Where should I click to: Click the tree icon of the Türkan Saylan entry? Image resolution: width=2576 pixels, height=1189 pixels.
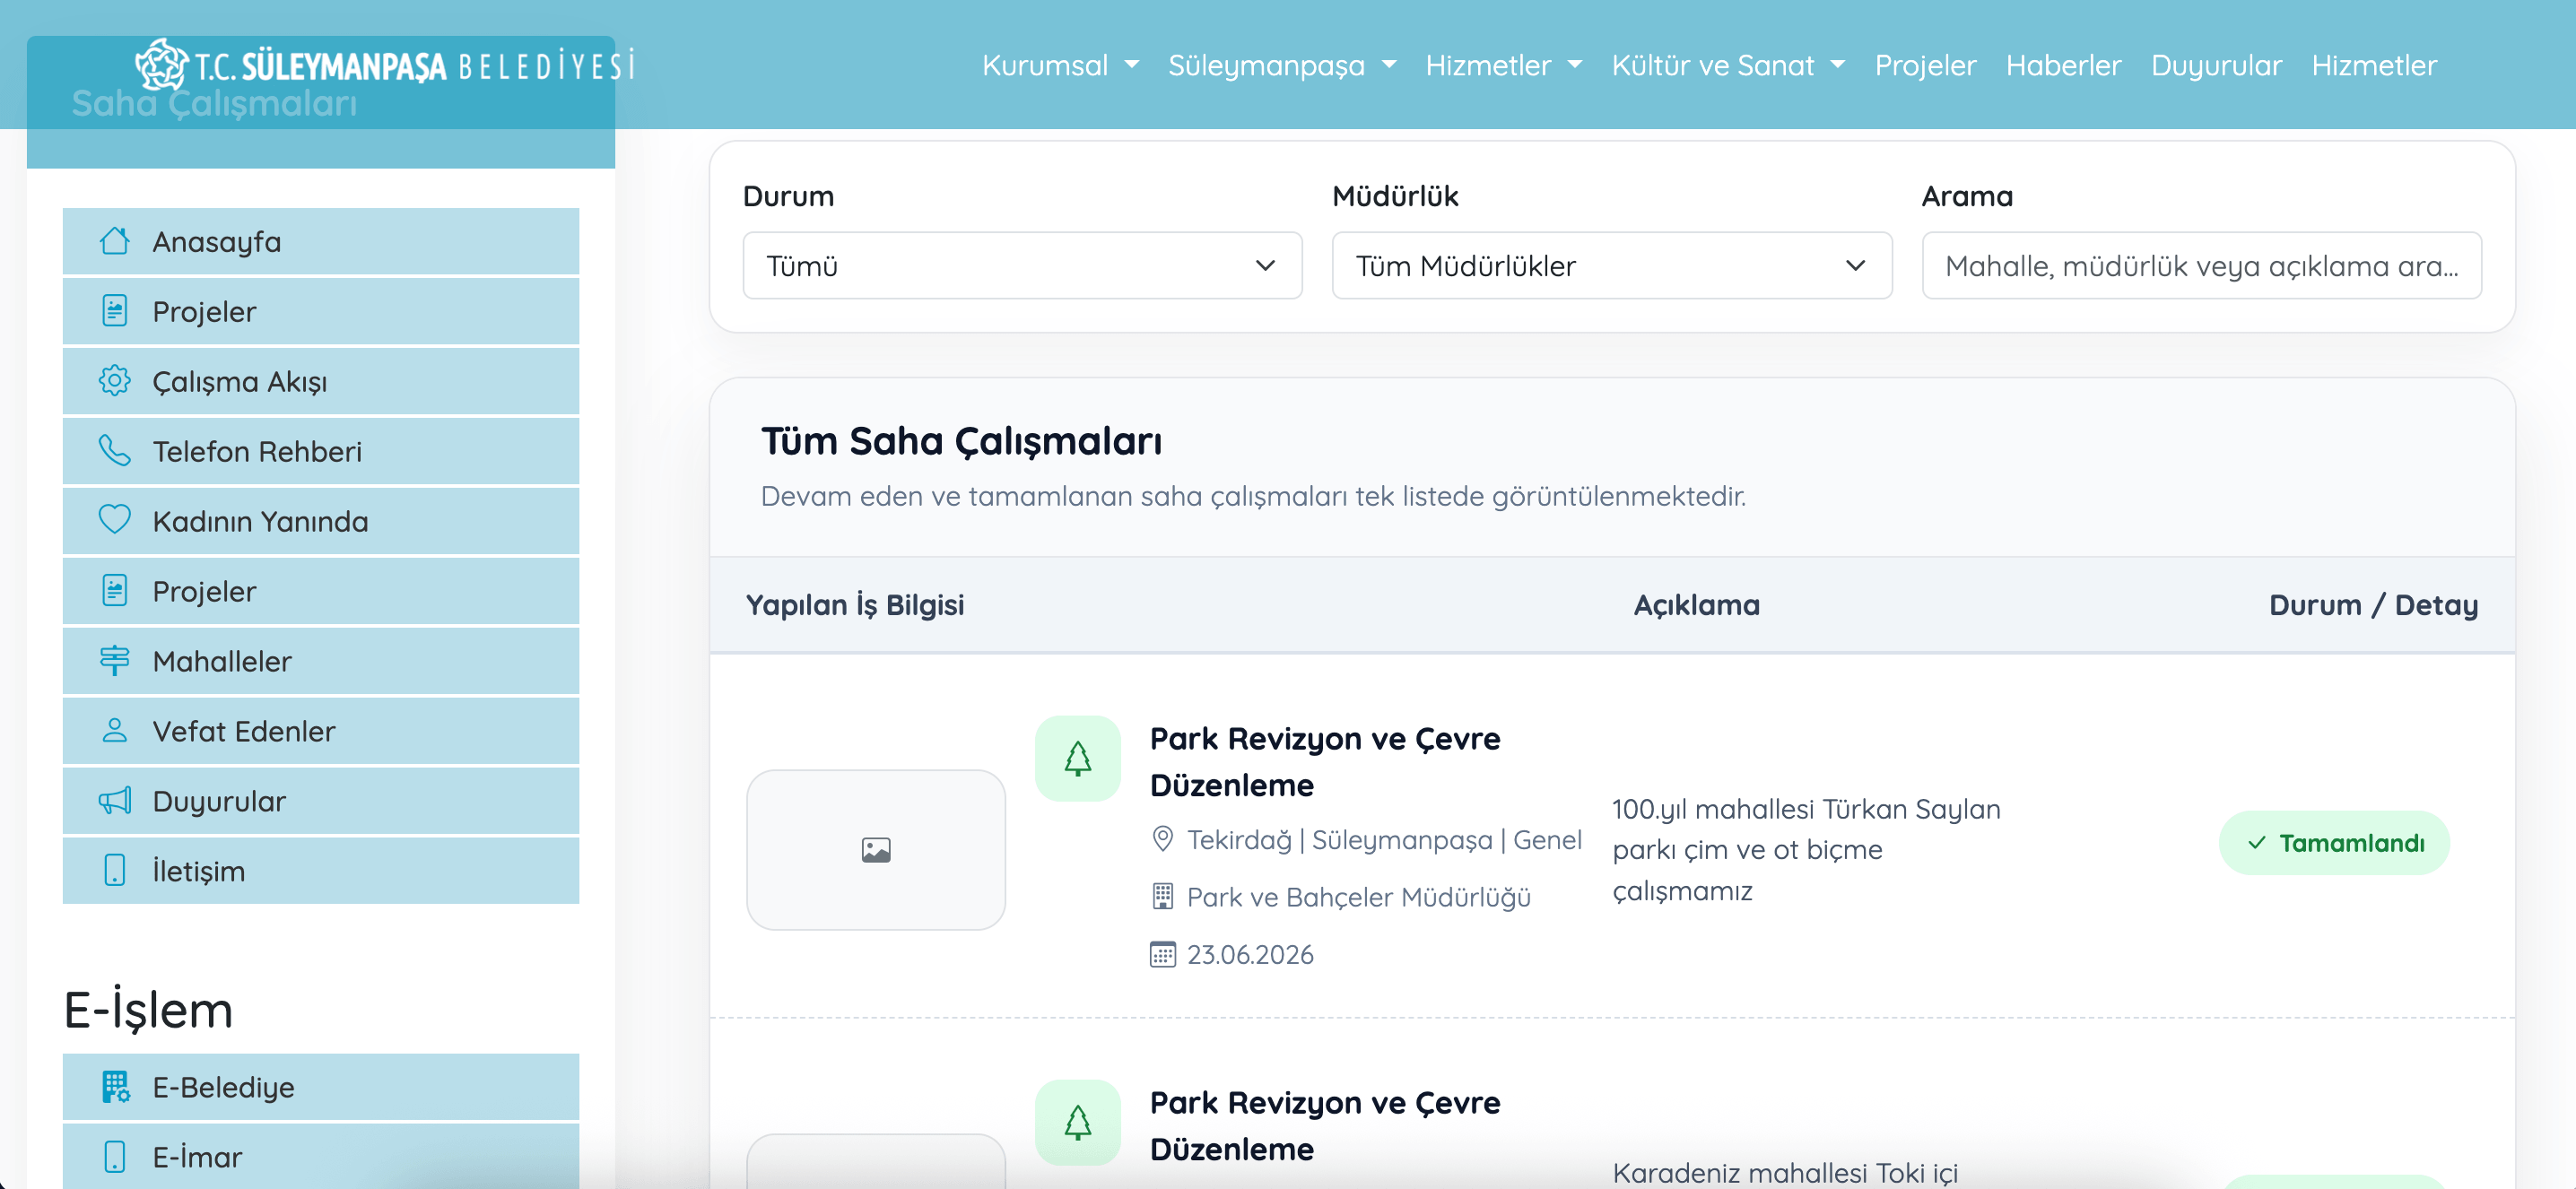pos(1078,759)
